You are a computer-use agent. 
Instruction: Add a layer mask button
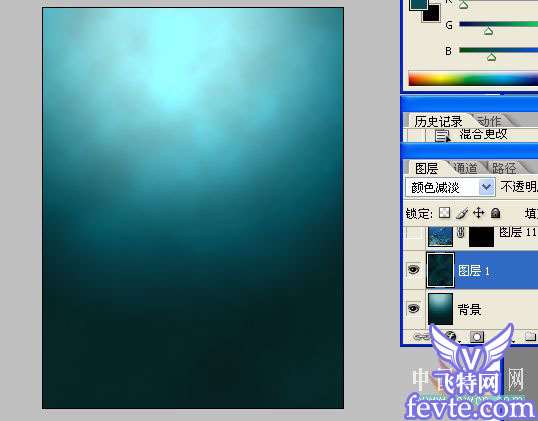coord(477,337)
